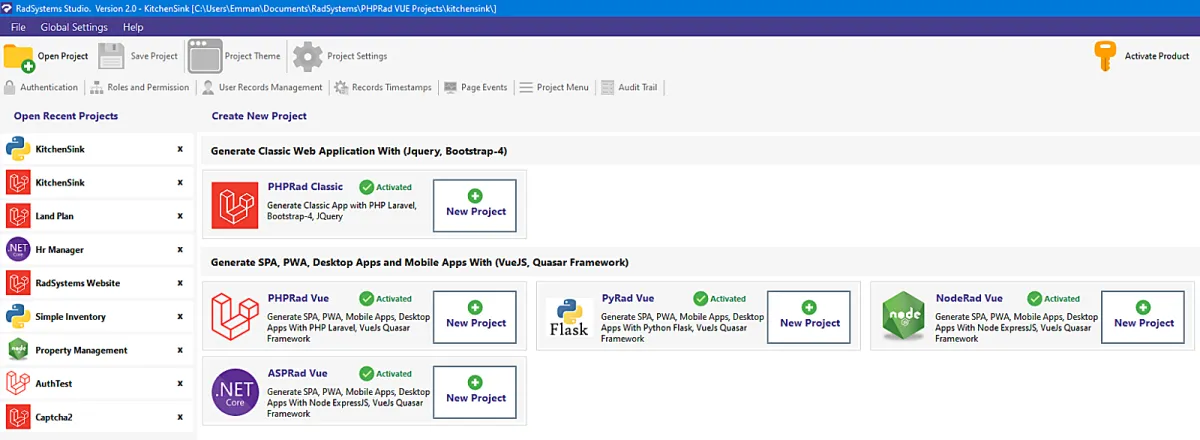Start New Project for NodeRad Vue
Image resolution: width=1200 pixels, height=440 pixels.
pos(1143,316)
